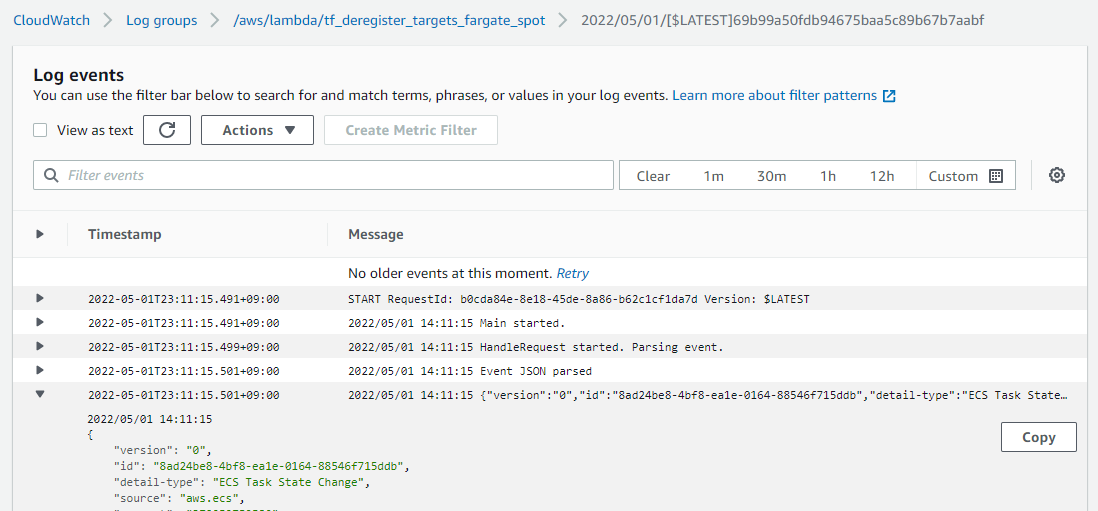Select the 1m time range

pyautogui.click(x=714, y=176)
